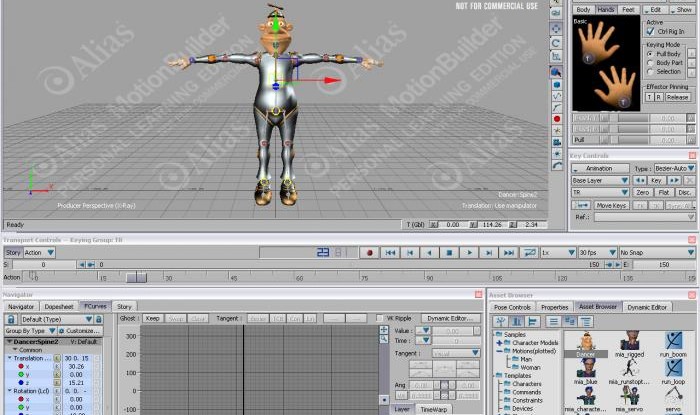Toggle the loop playback icon
Screen dimensions: 700x415
tap(529, 253)
